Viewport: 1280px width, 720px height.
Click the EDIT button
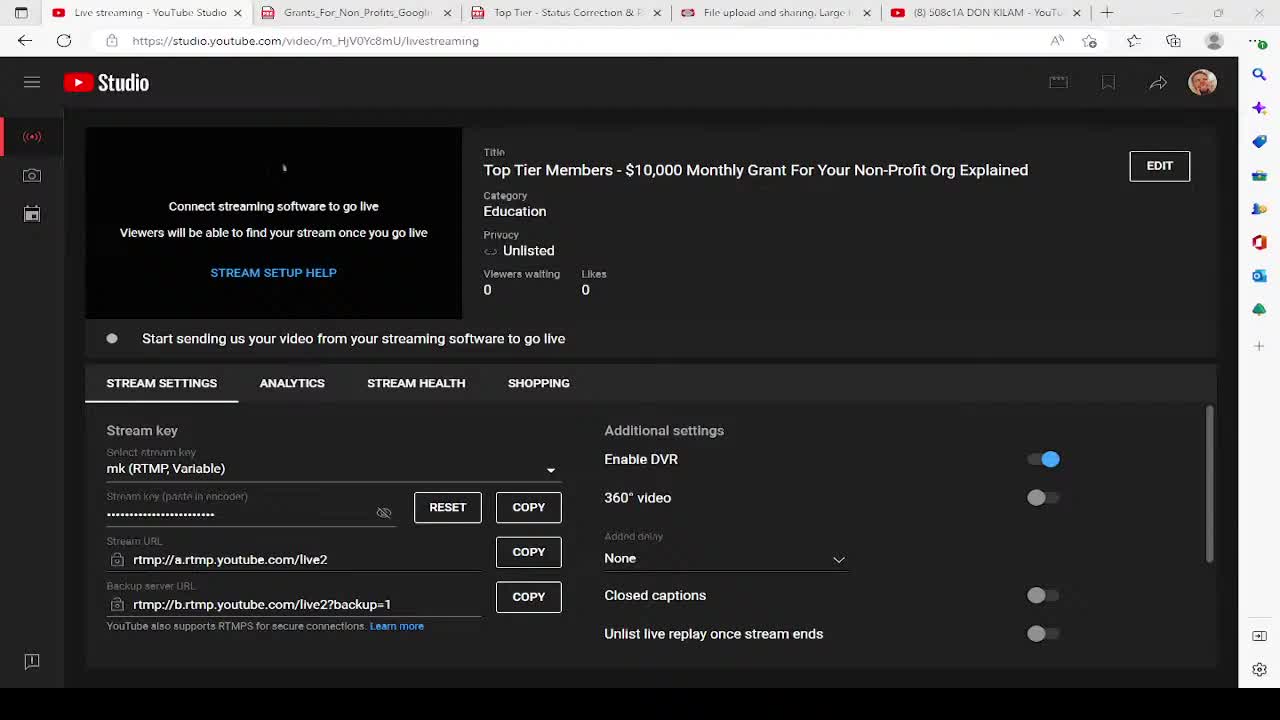1160,166
